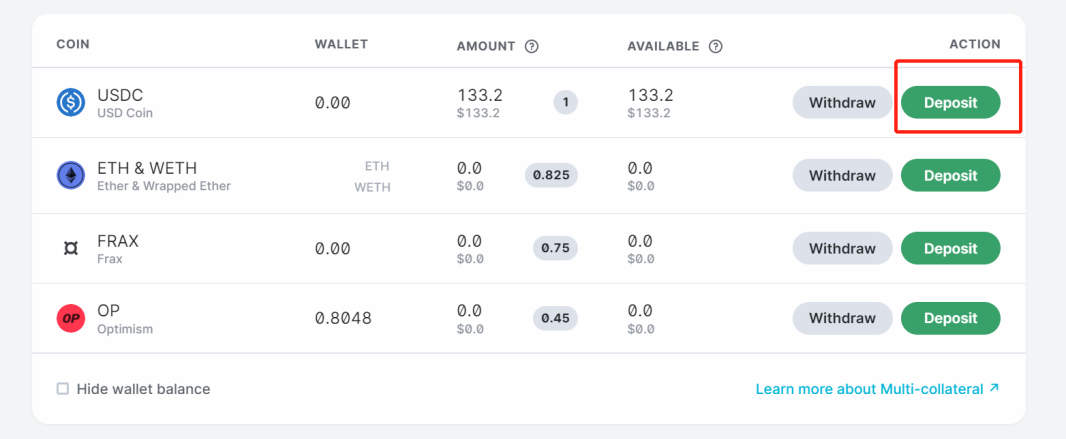This screenshot has height=439, width=1066.
Task: Deposit USDC using the green button
Action: click(x=950, y=103)
